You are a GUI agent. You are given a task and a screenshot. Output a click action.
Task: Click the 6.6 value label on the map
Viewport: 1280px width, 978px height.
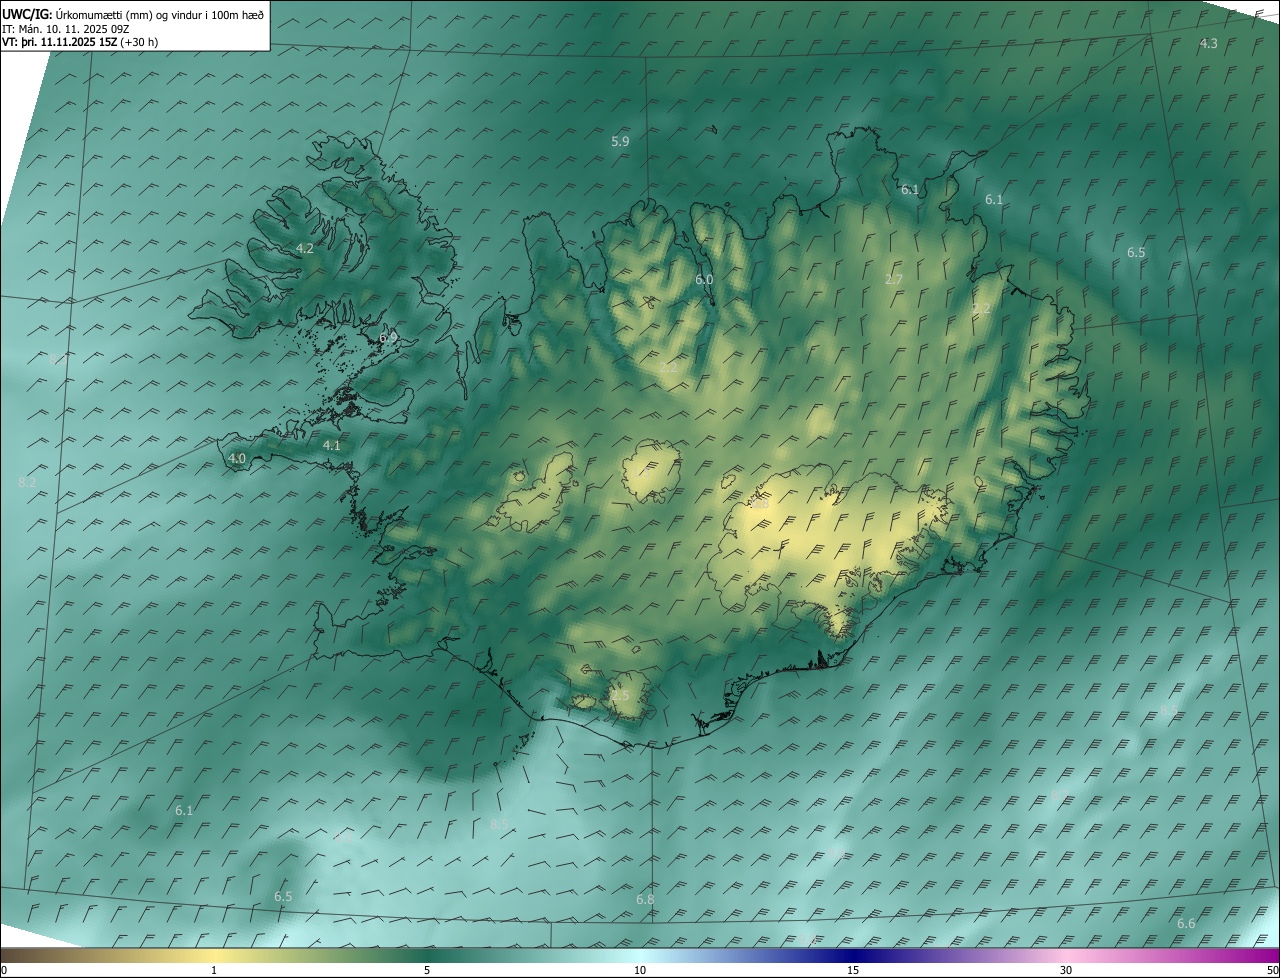1186,924
